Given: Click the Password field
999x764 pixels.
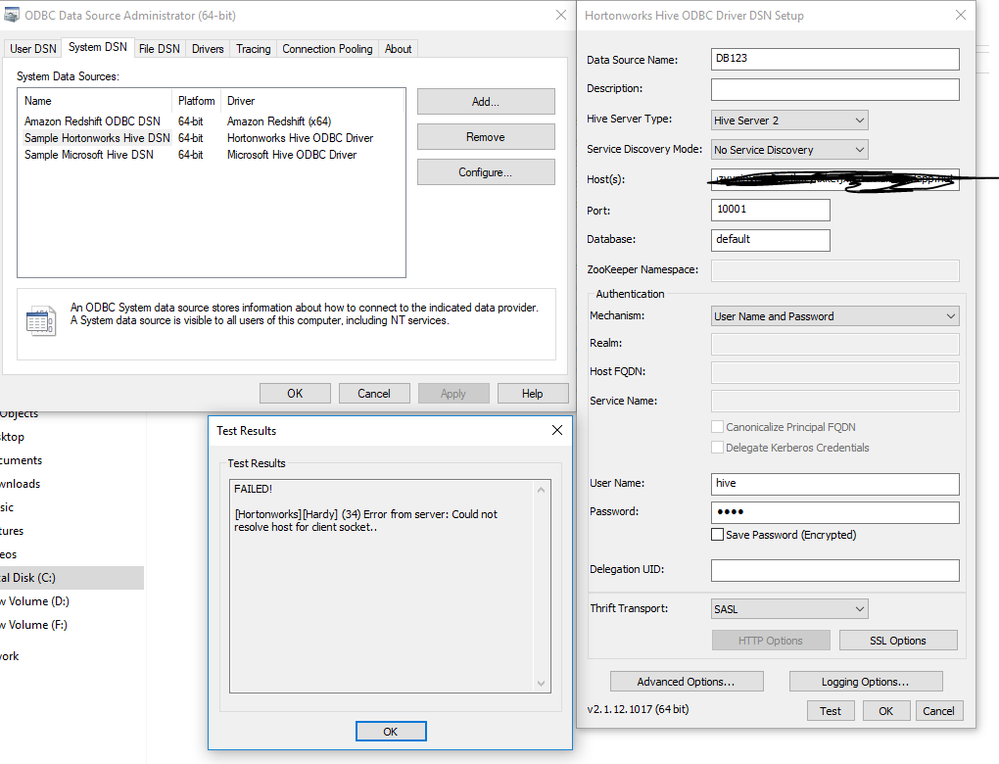Looking at the screenshot, I should point(835,512).
